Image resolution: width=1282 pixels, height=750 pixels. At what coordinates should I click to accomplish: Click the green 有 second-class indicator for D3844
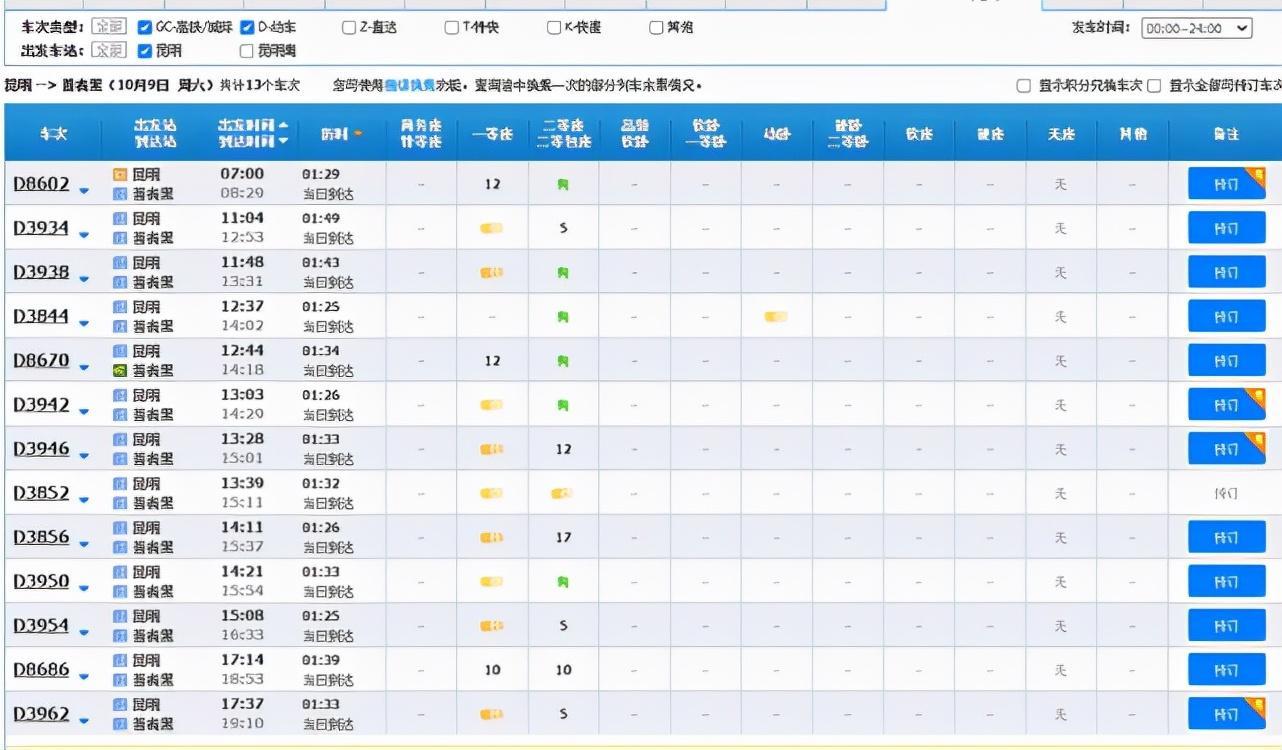click(563, 316)
